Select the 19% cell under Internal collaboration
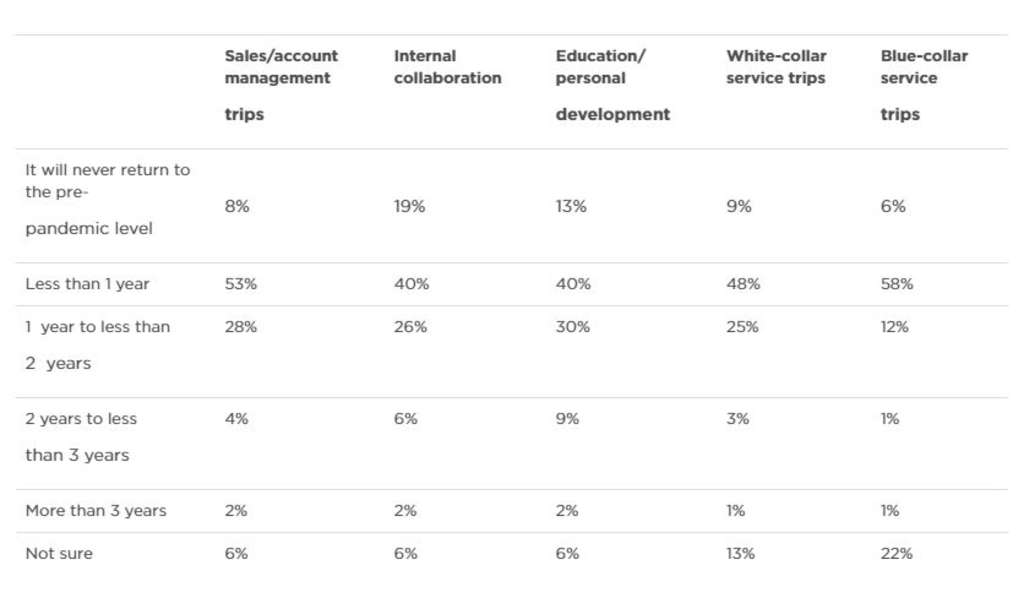Screen dimensions: 1024x614 pyautogui.click(x=409, y=207)
